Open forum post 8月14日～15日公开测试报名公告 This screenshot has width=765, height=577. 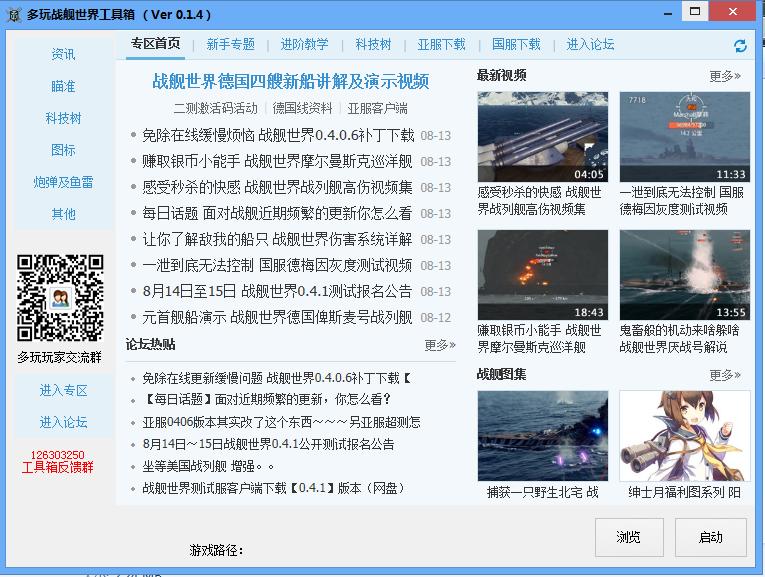point(268,444)
